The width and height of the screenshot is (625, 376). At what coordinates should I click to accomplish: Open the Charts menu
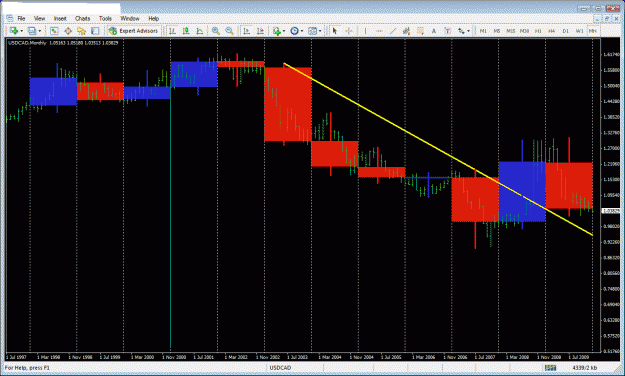tap(83, 18)
